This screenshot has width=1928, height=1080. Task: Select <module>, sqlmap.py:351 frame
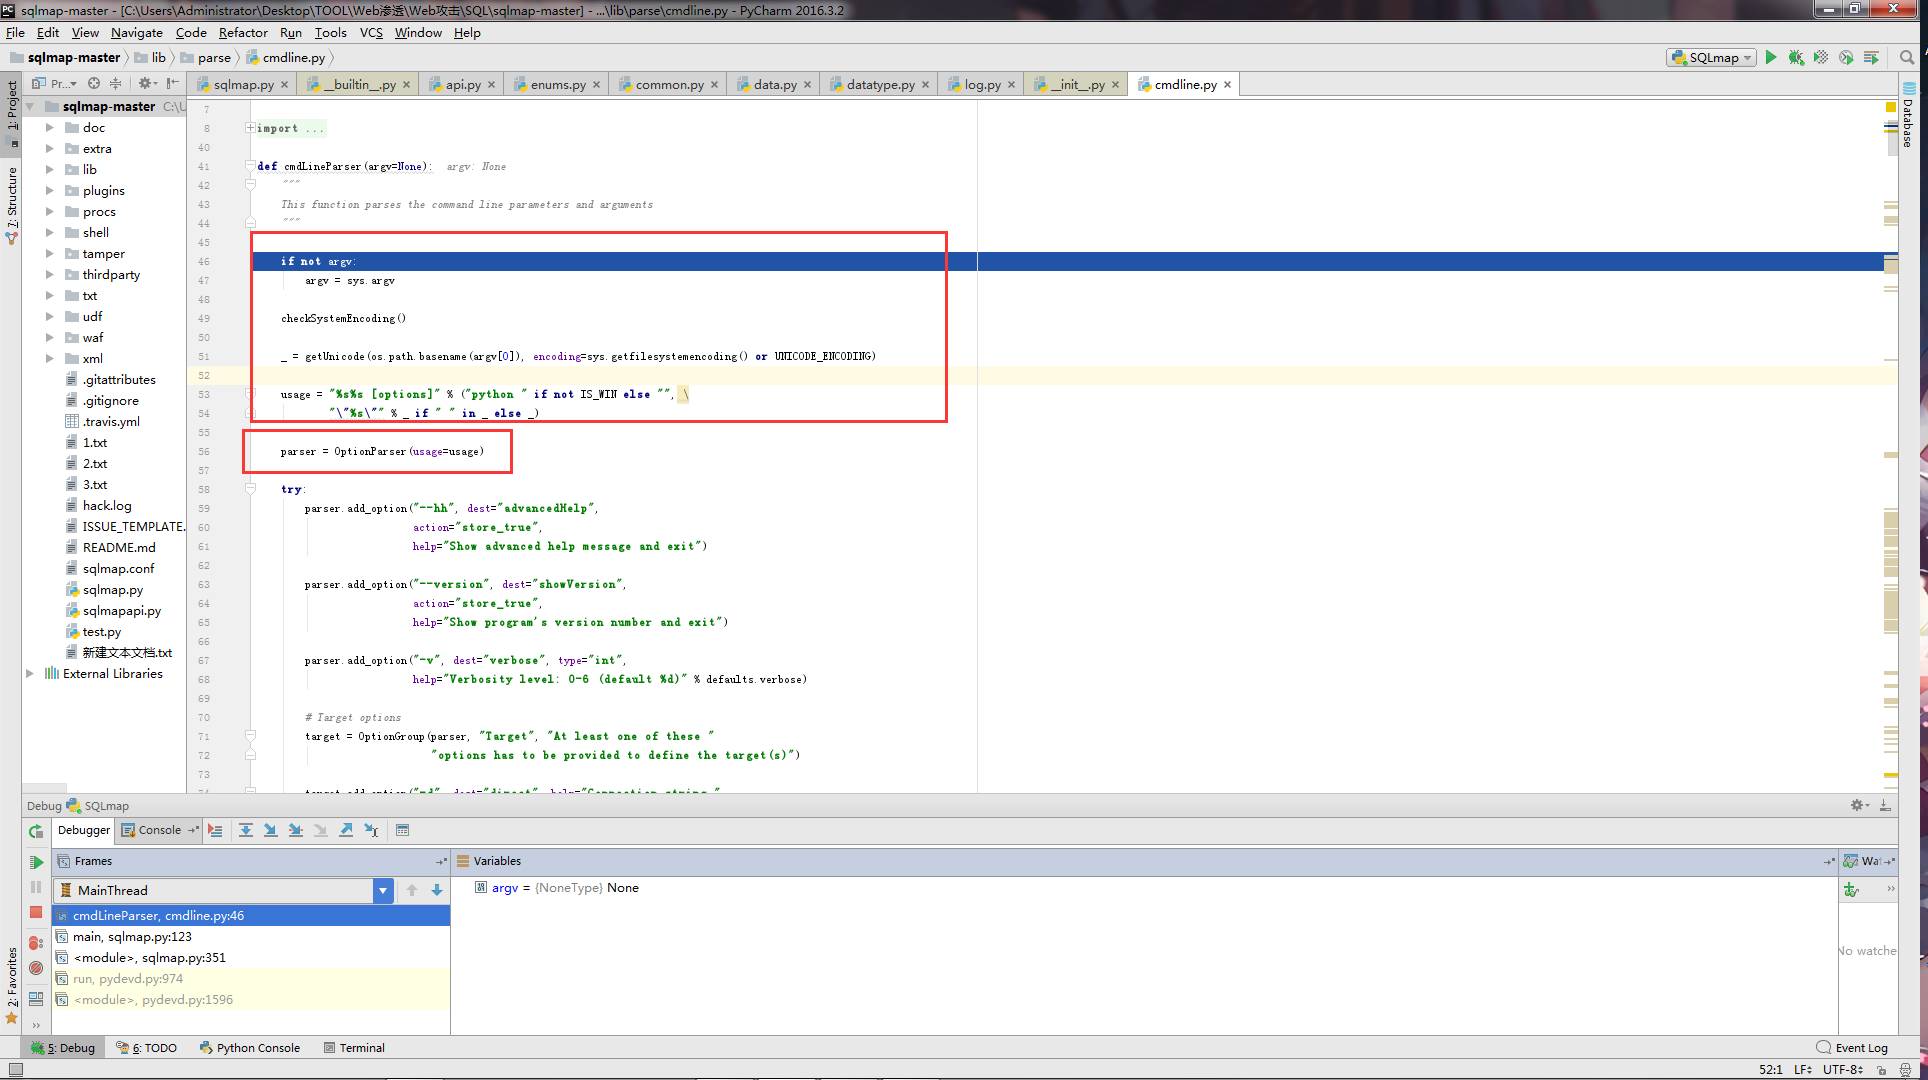pos(250,958)
